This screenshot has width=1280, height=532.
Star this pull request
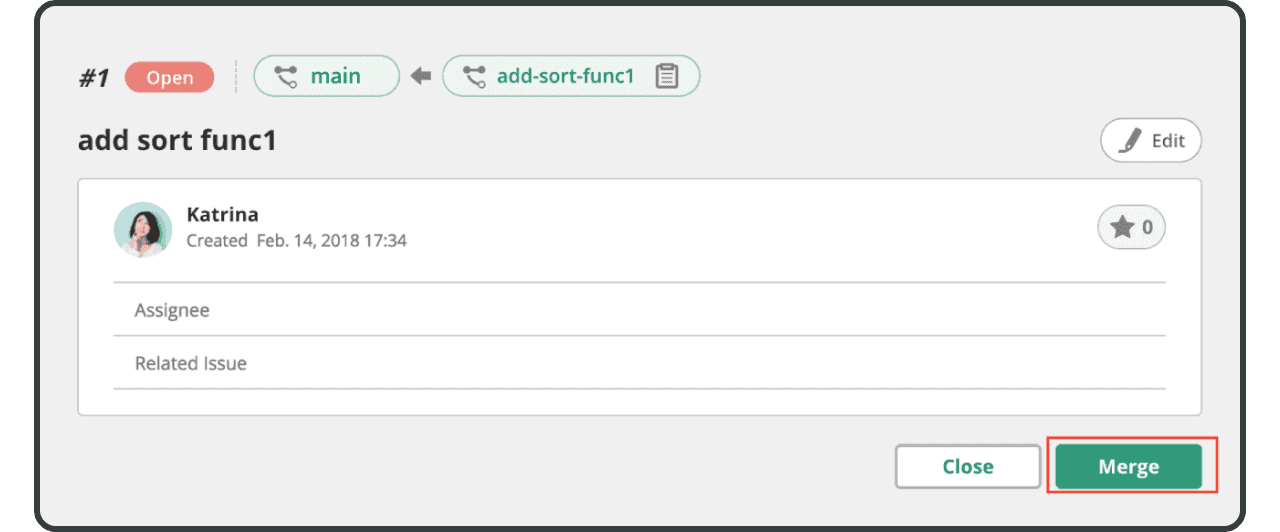pyautogui.click(x=1122, y=228)
